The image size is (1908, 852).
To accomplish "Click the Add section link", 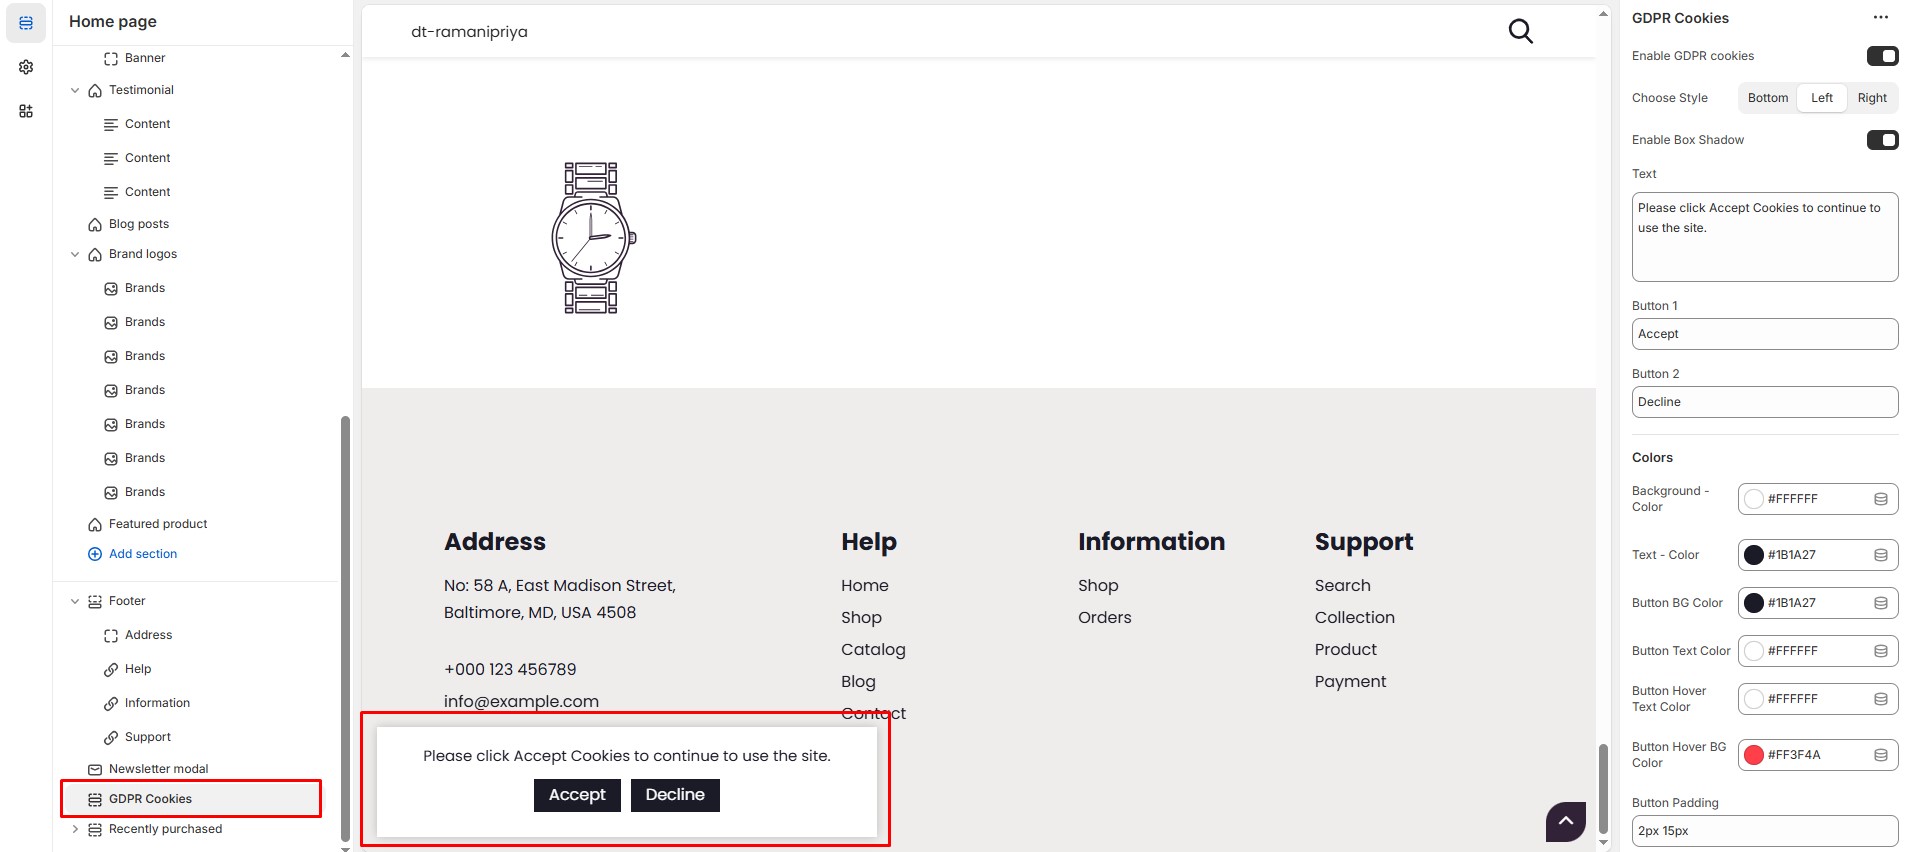I will pyautogui.click(x=142, y=554).
